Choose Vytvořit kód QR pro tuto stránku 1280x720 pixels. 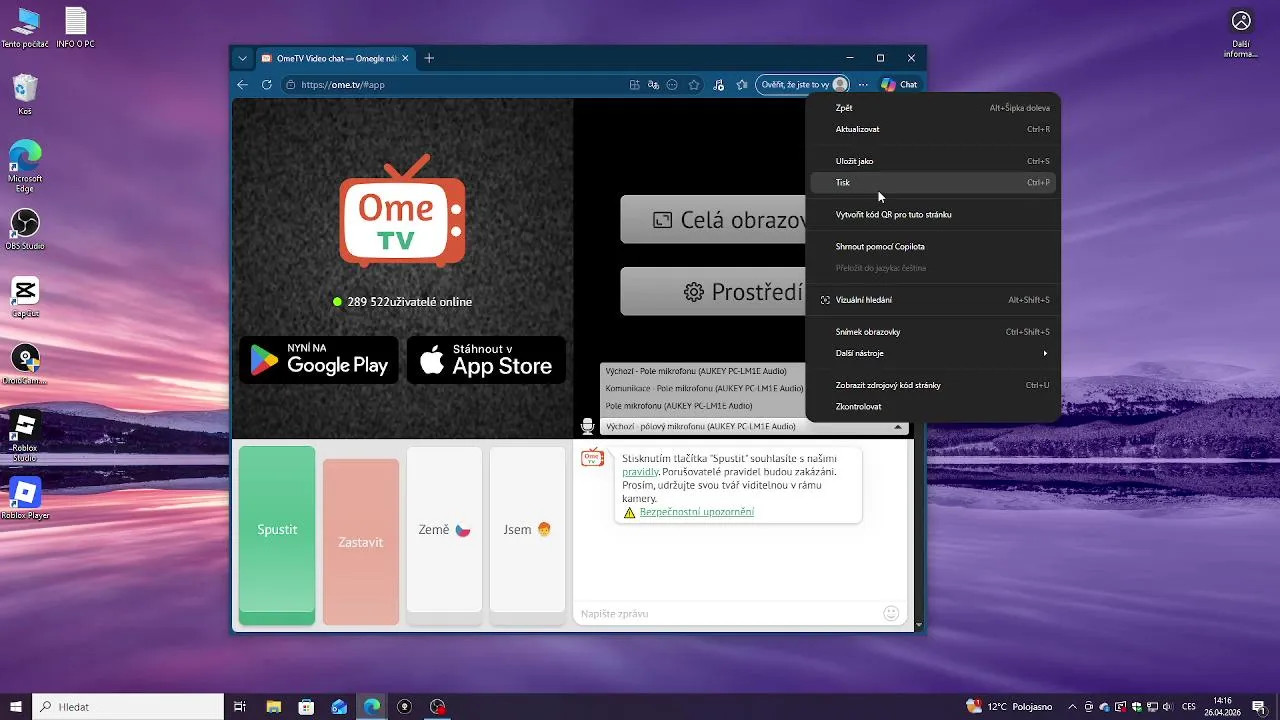click(932, 215)
